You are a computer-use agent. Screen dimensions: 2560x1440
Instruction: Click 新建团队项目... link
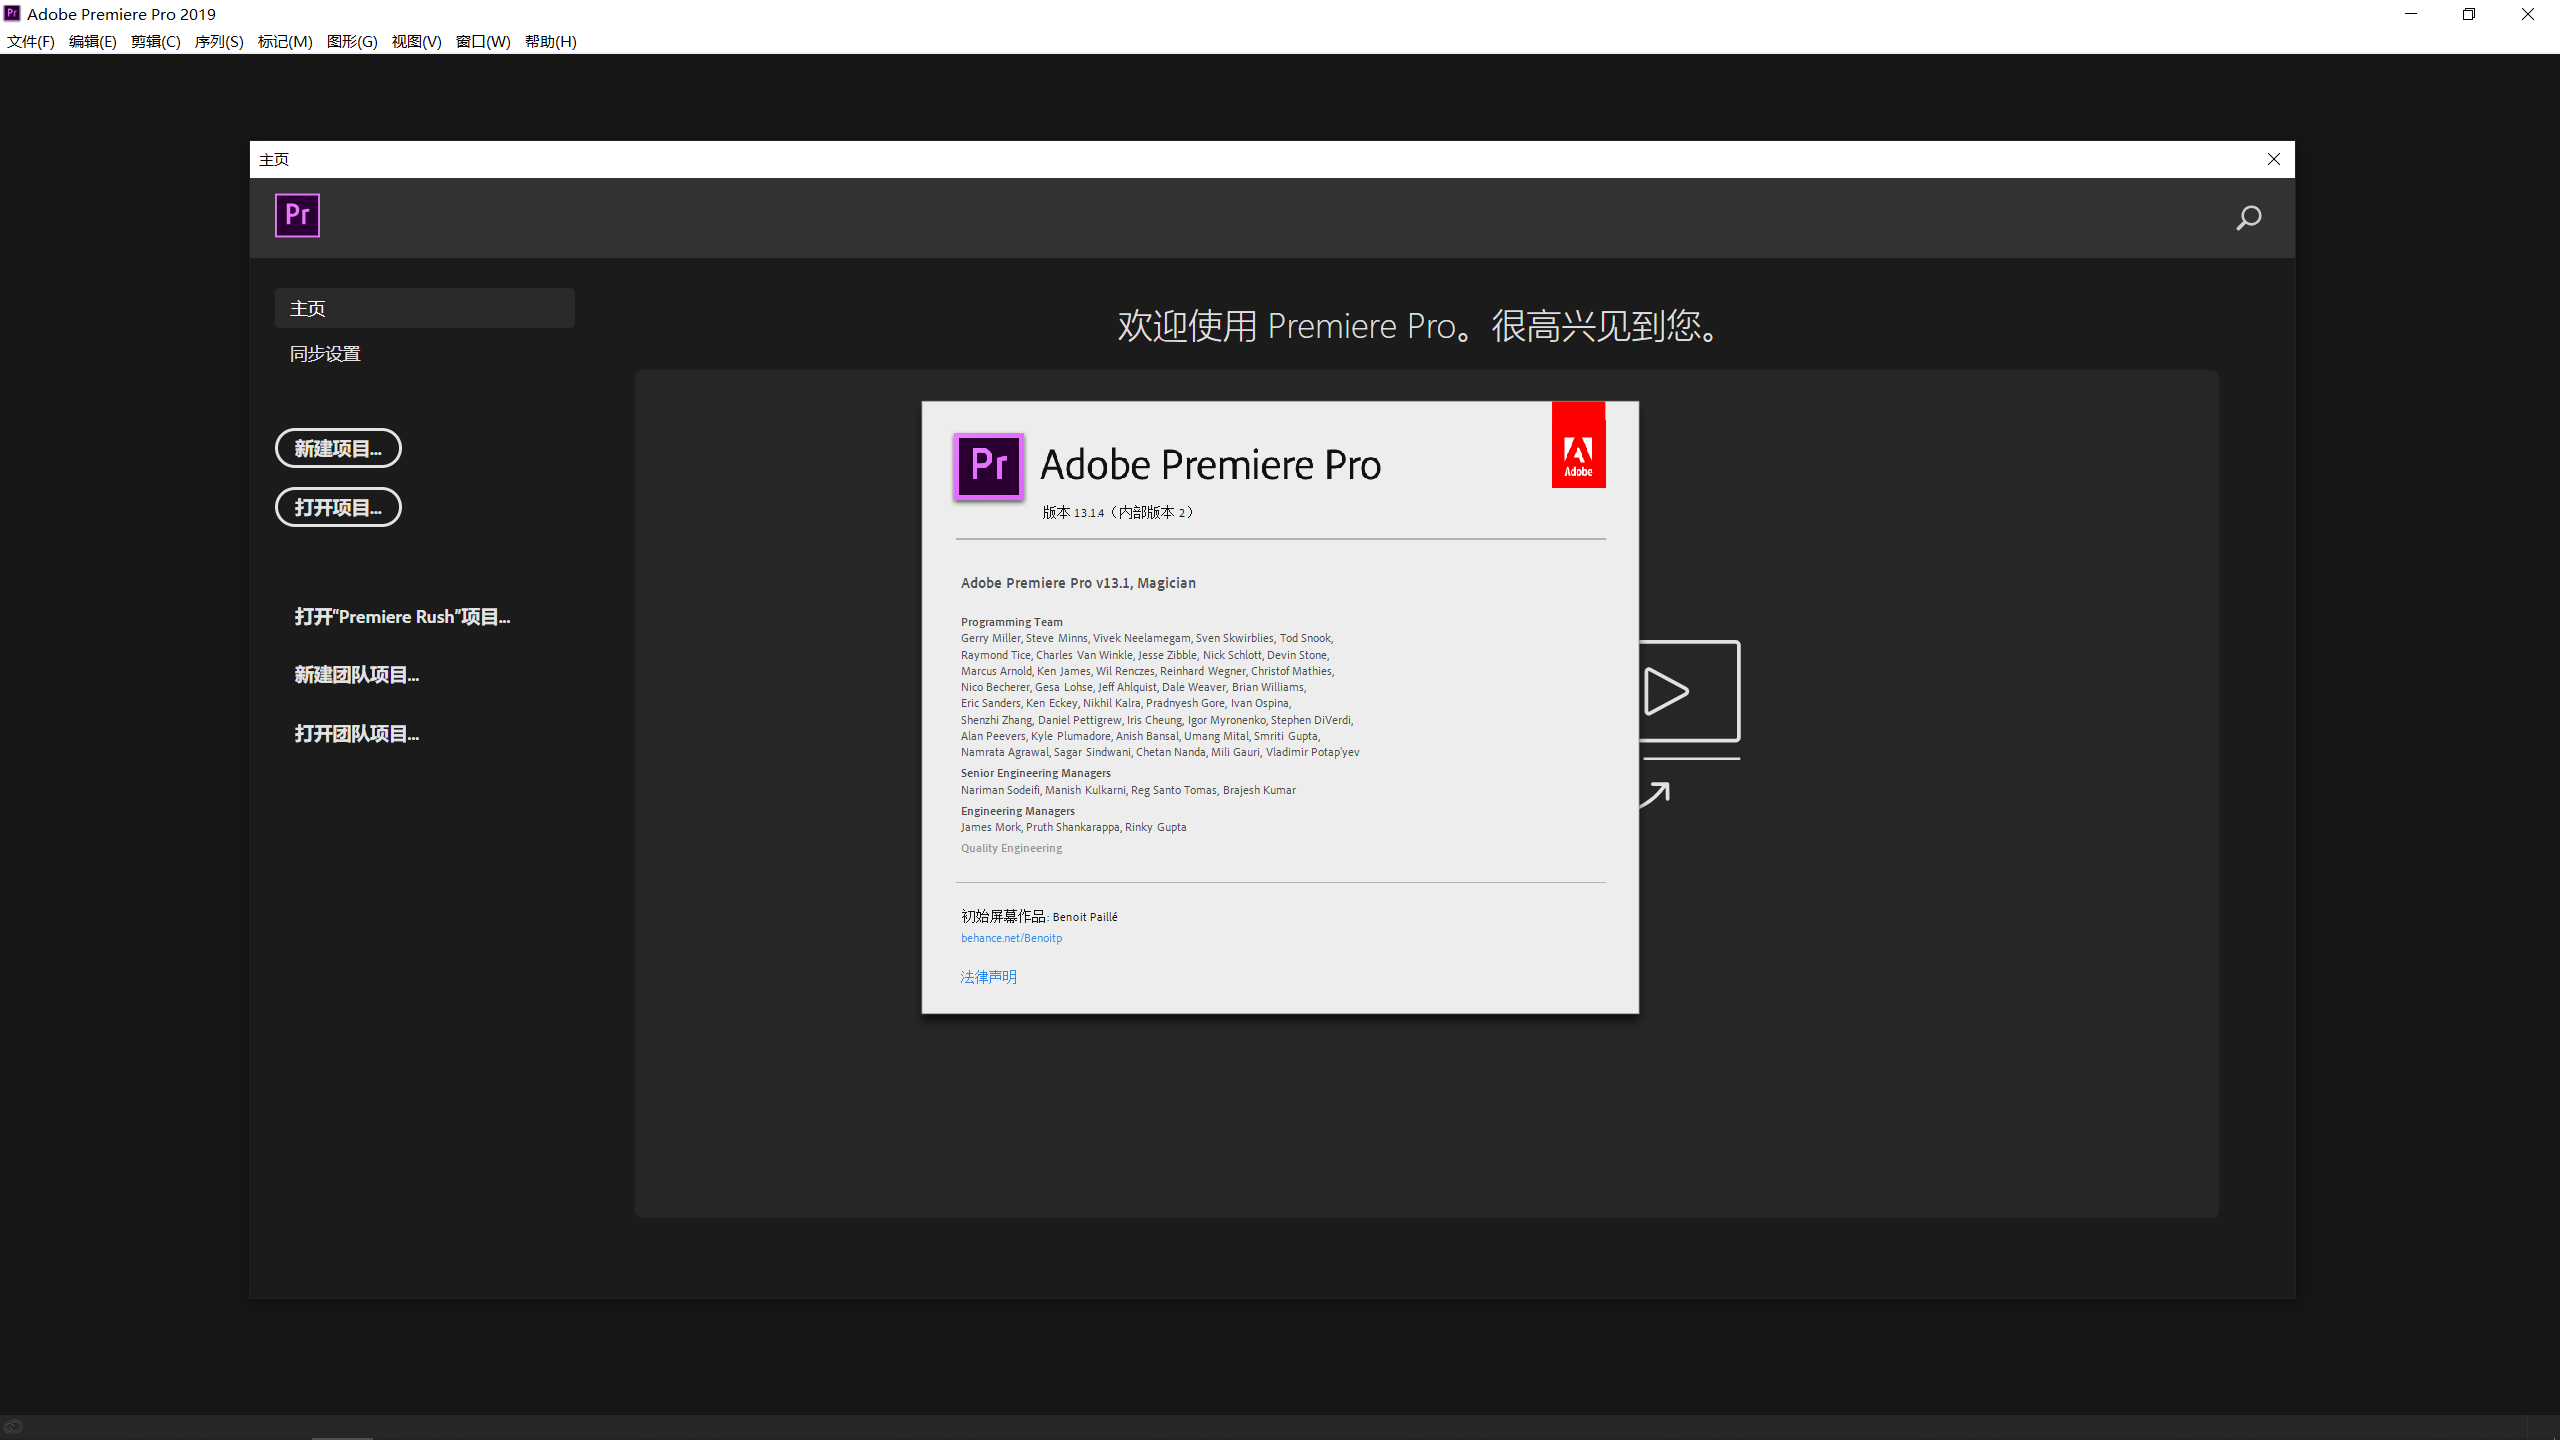(x=357, y=675)
